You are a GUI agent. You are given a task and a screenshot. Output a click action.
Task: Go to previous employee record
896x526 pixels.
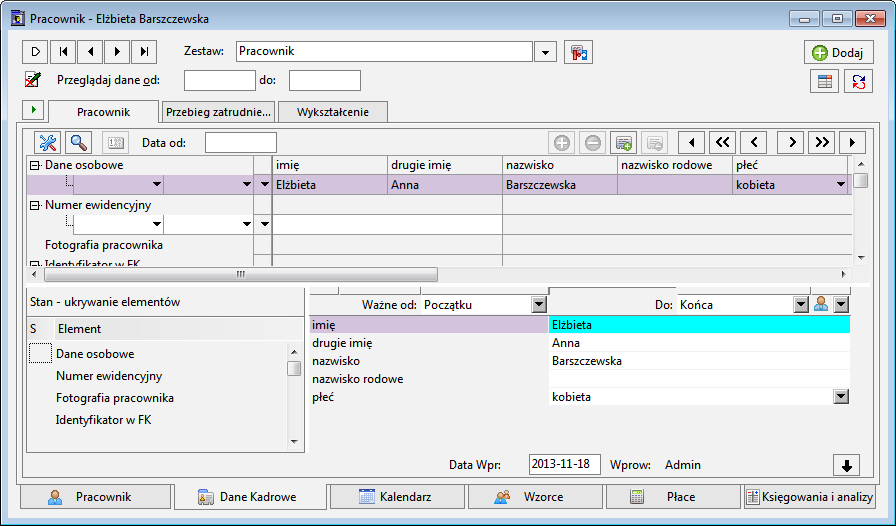point(90,52)
